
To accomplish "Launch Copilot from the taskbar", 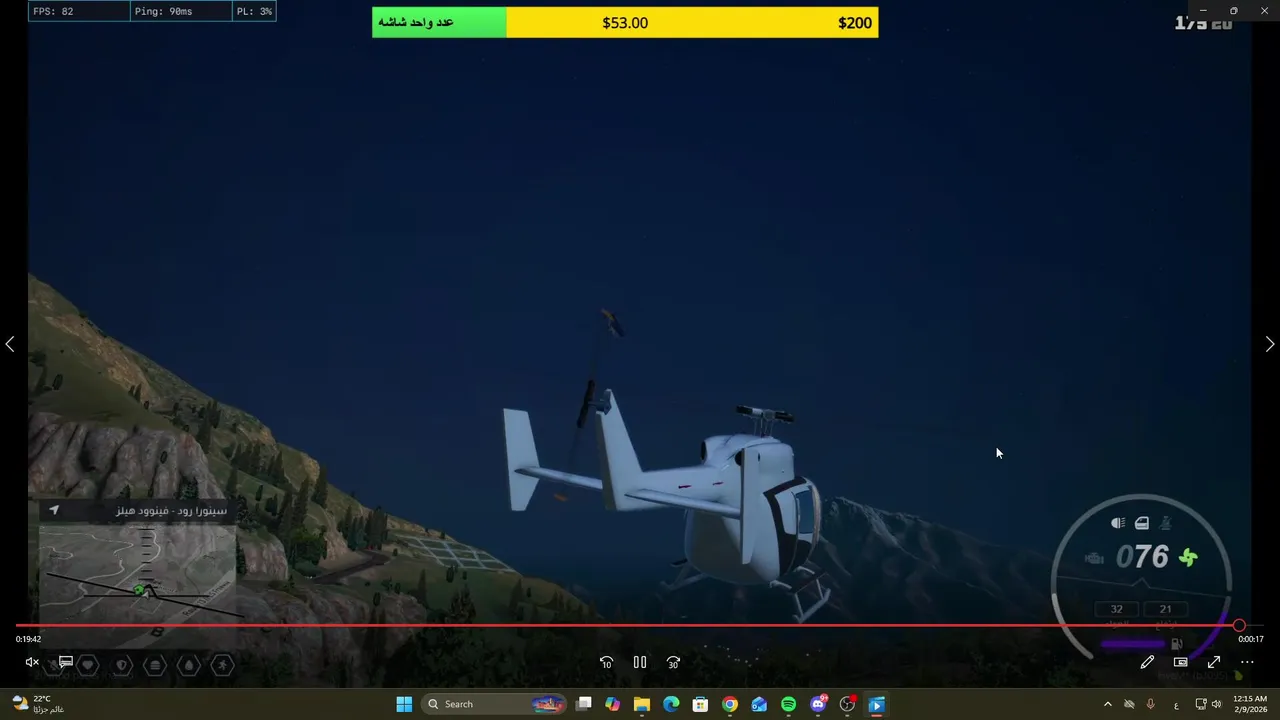I will coord(613,704).
